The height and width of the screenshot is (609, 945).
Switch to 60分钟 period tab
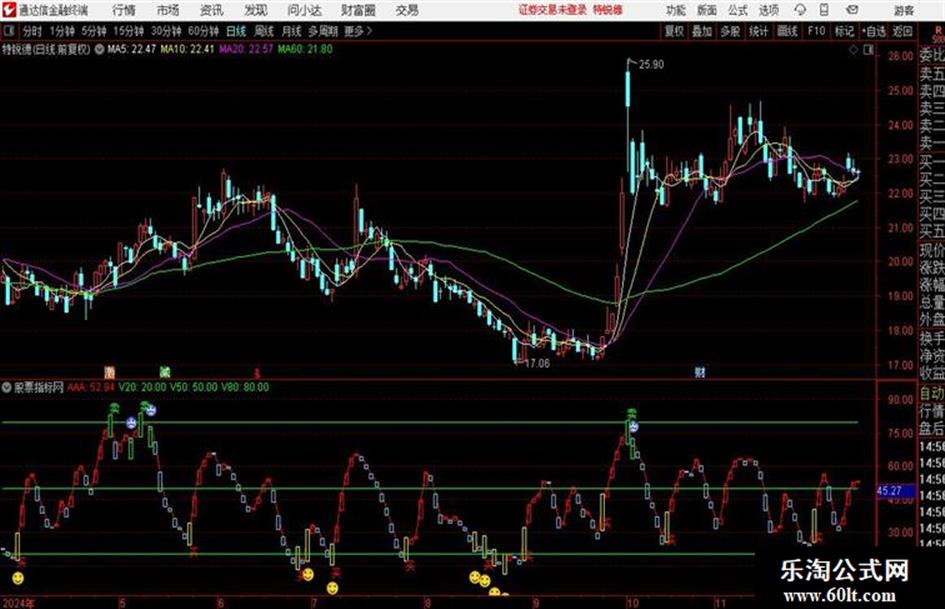point(203,31)
